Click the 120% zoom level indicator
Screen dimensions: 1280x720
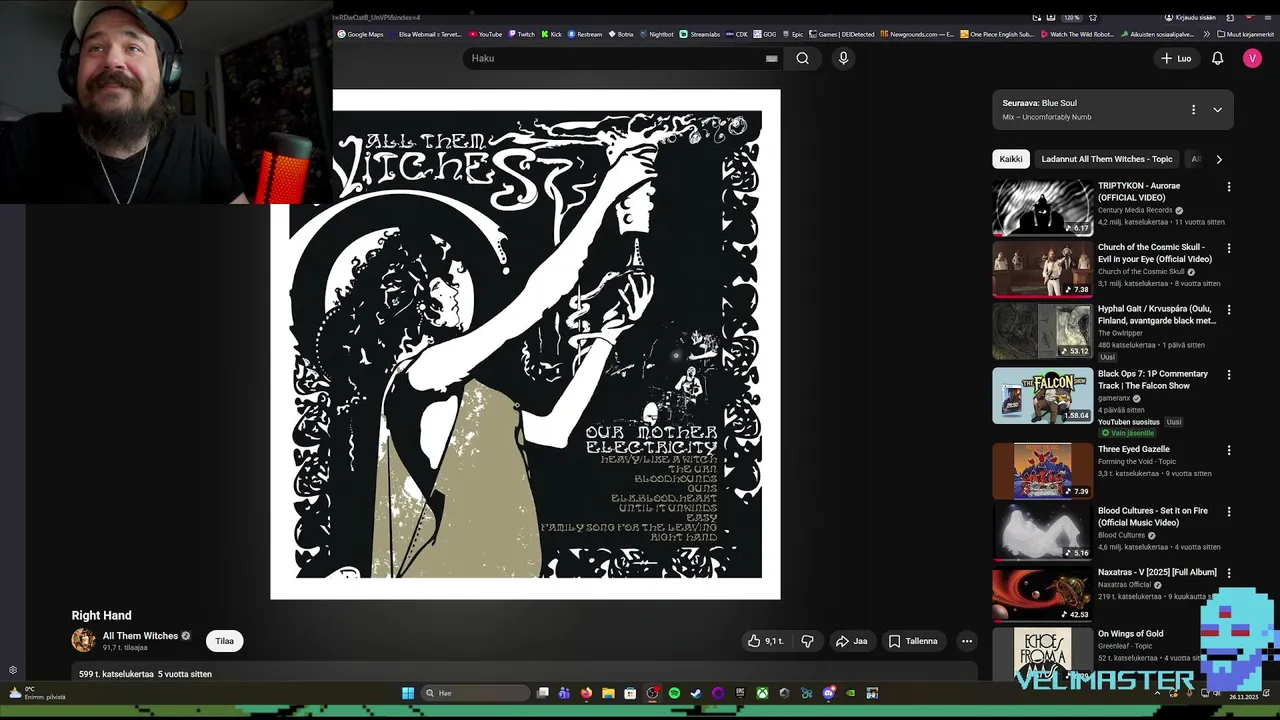pyautogui.click(x=1071, y=17)
